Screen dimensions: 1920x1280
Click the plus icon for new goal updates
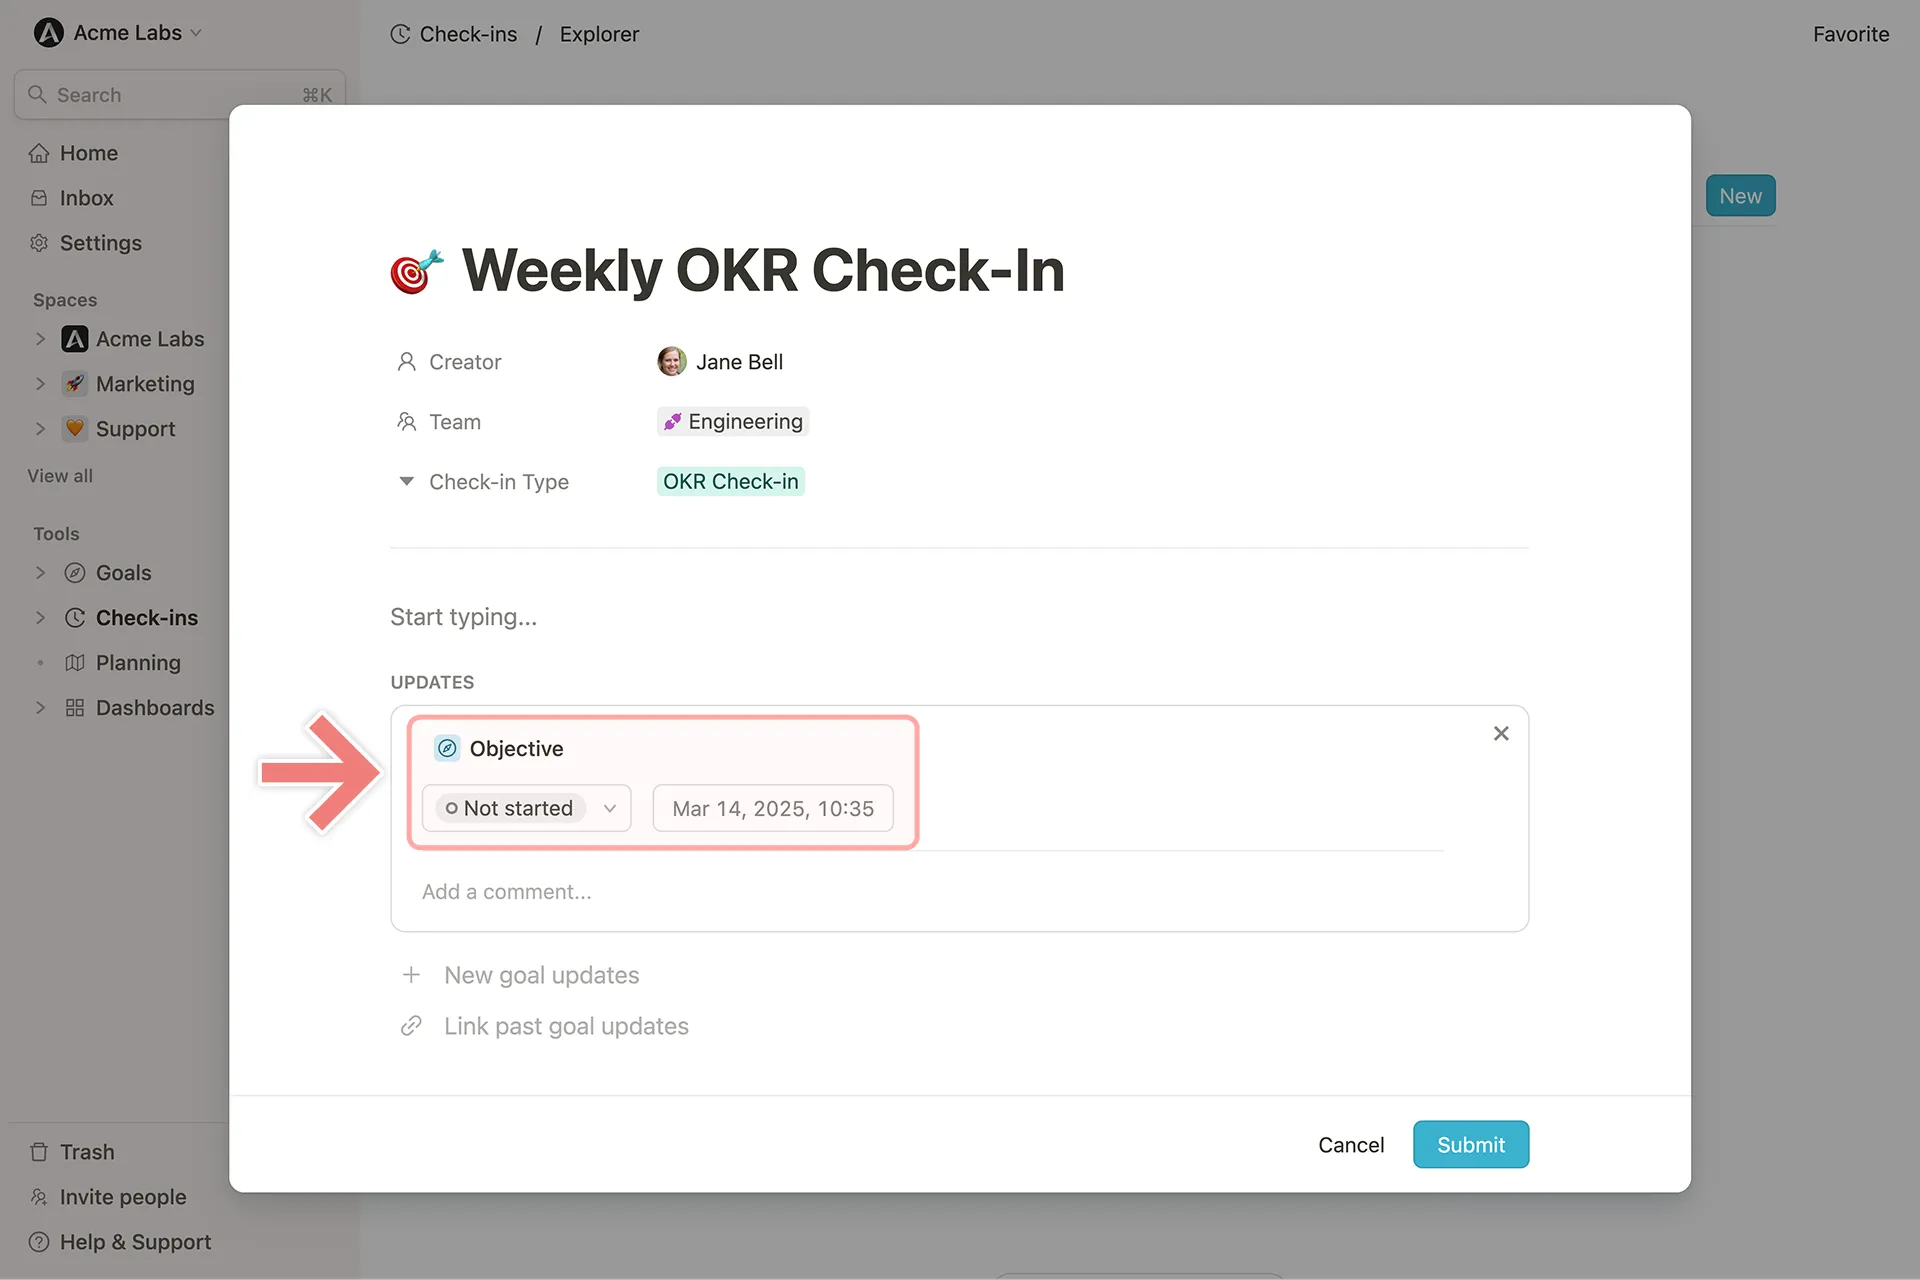click(x=411, y=975)
